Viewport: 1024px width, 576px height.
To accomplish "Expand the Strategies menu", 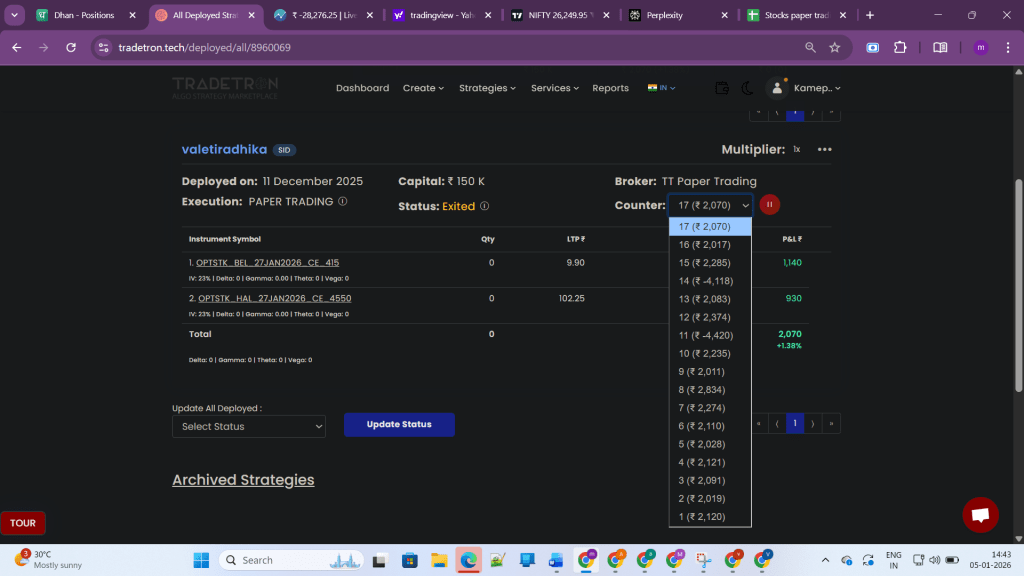I will coord(487,88).
